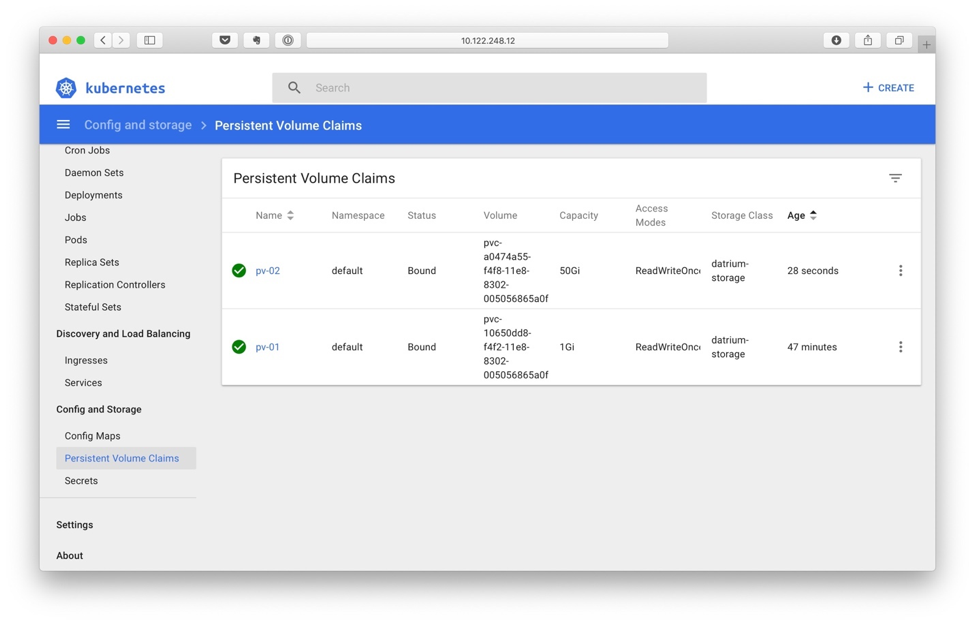Image resolution: width=974 pixels, height=622 pixels.
Task: Toggle the Safari sidebar button
Action: [150, 40]
